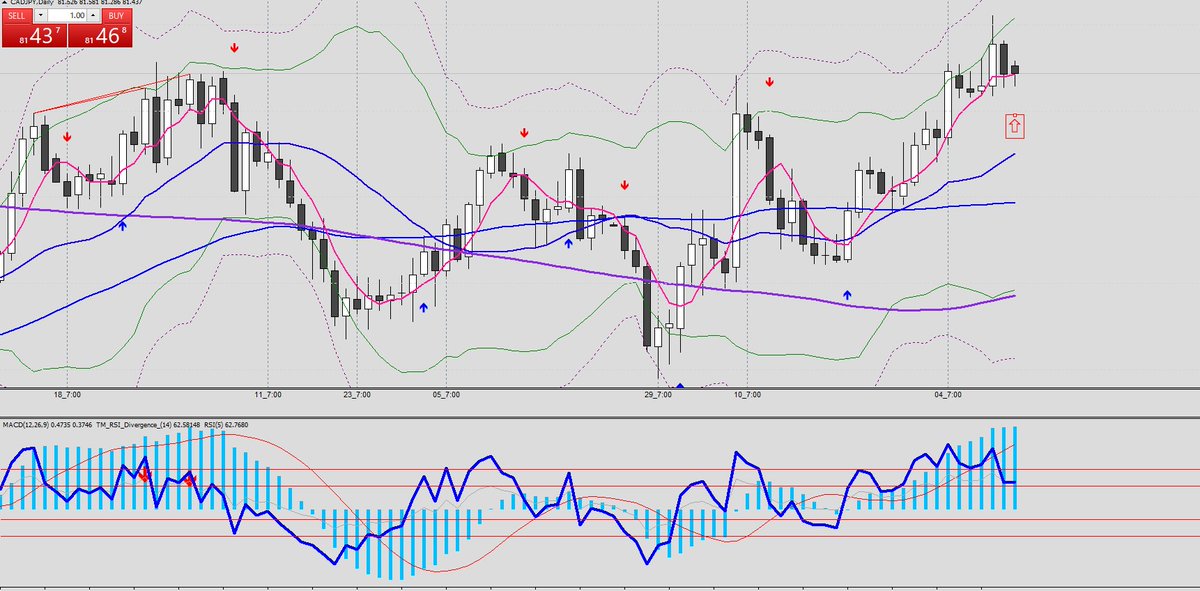The height and width of the screenshot is (591, 1200).
Task: Click the CADJPY,Daily chart title text
Action: coord(32,3)
